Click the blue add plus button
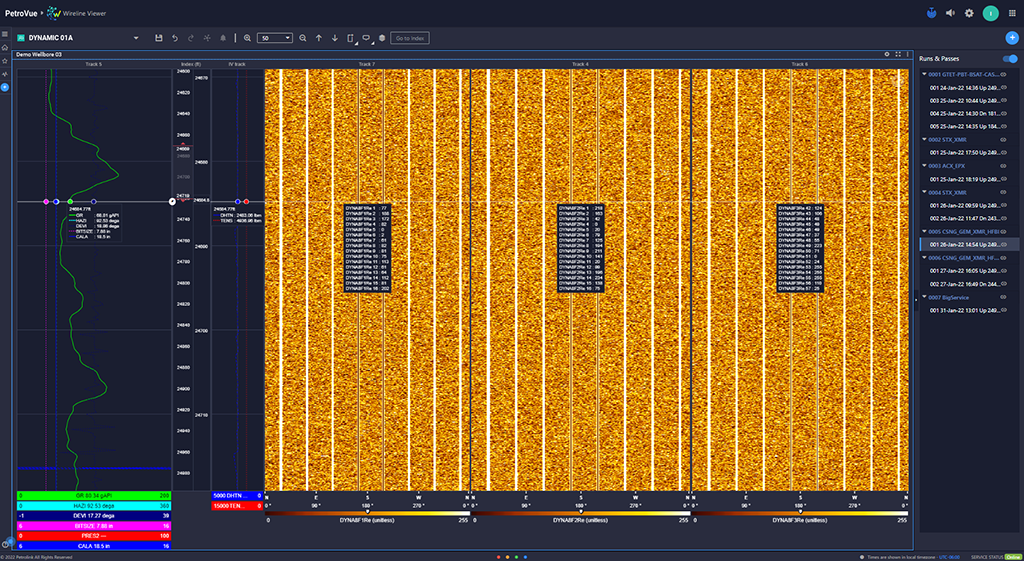Screen dimensions: 1024x561 (1012, 38)
